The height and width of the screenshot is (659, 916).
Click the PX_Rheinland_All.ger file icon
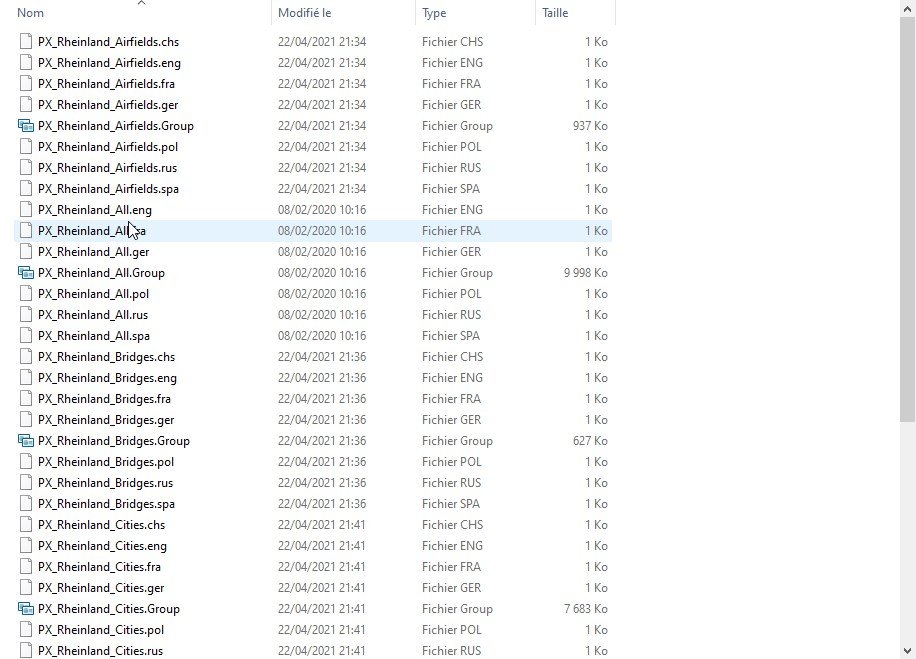[x=26, y=252]
